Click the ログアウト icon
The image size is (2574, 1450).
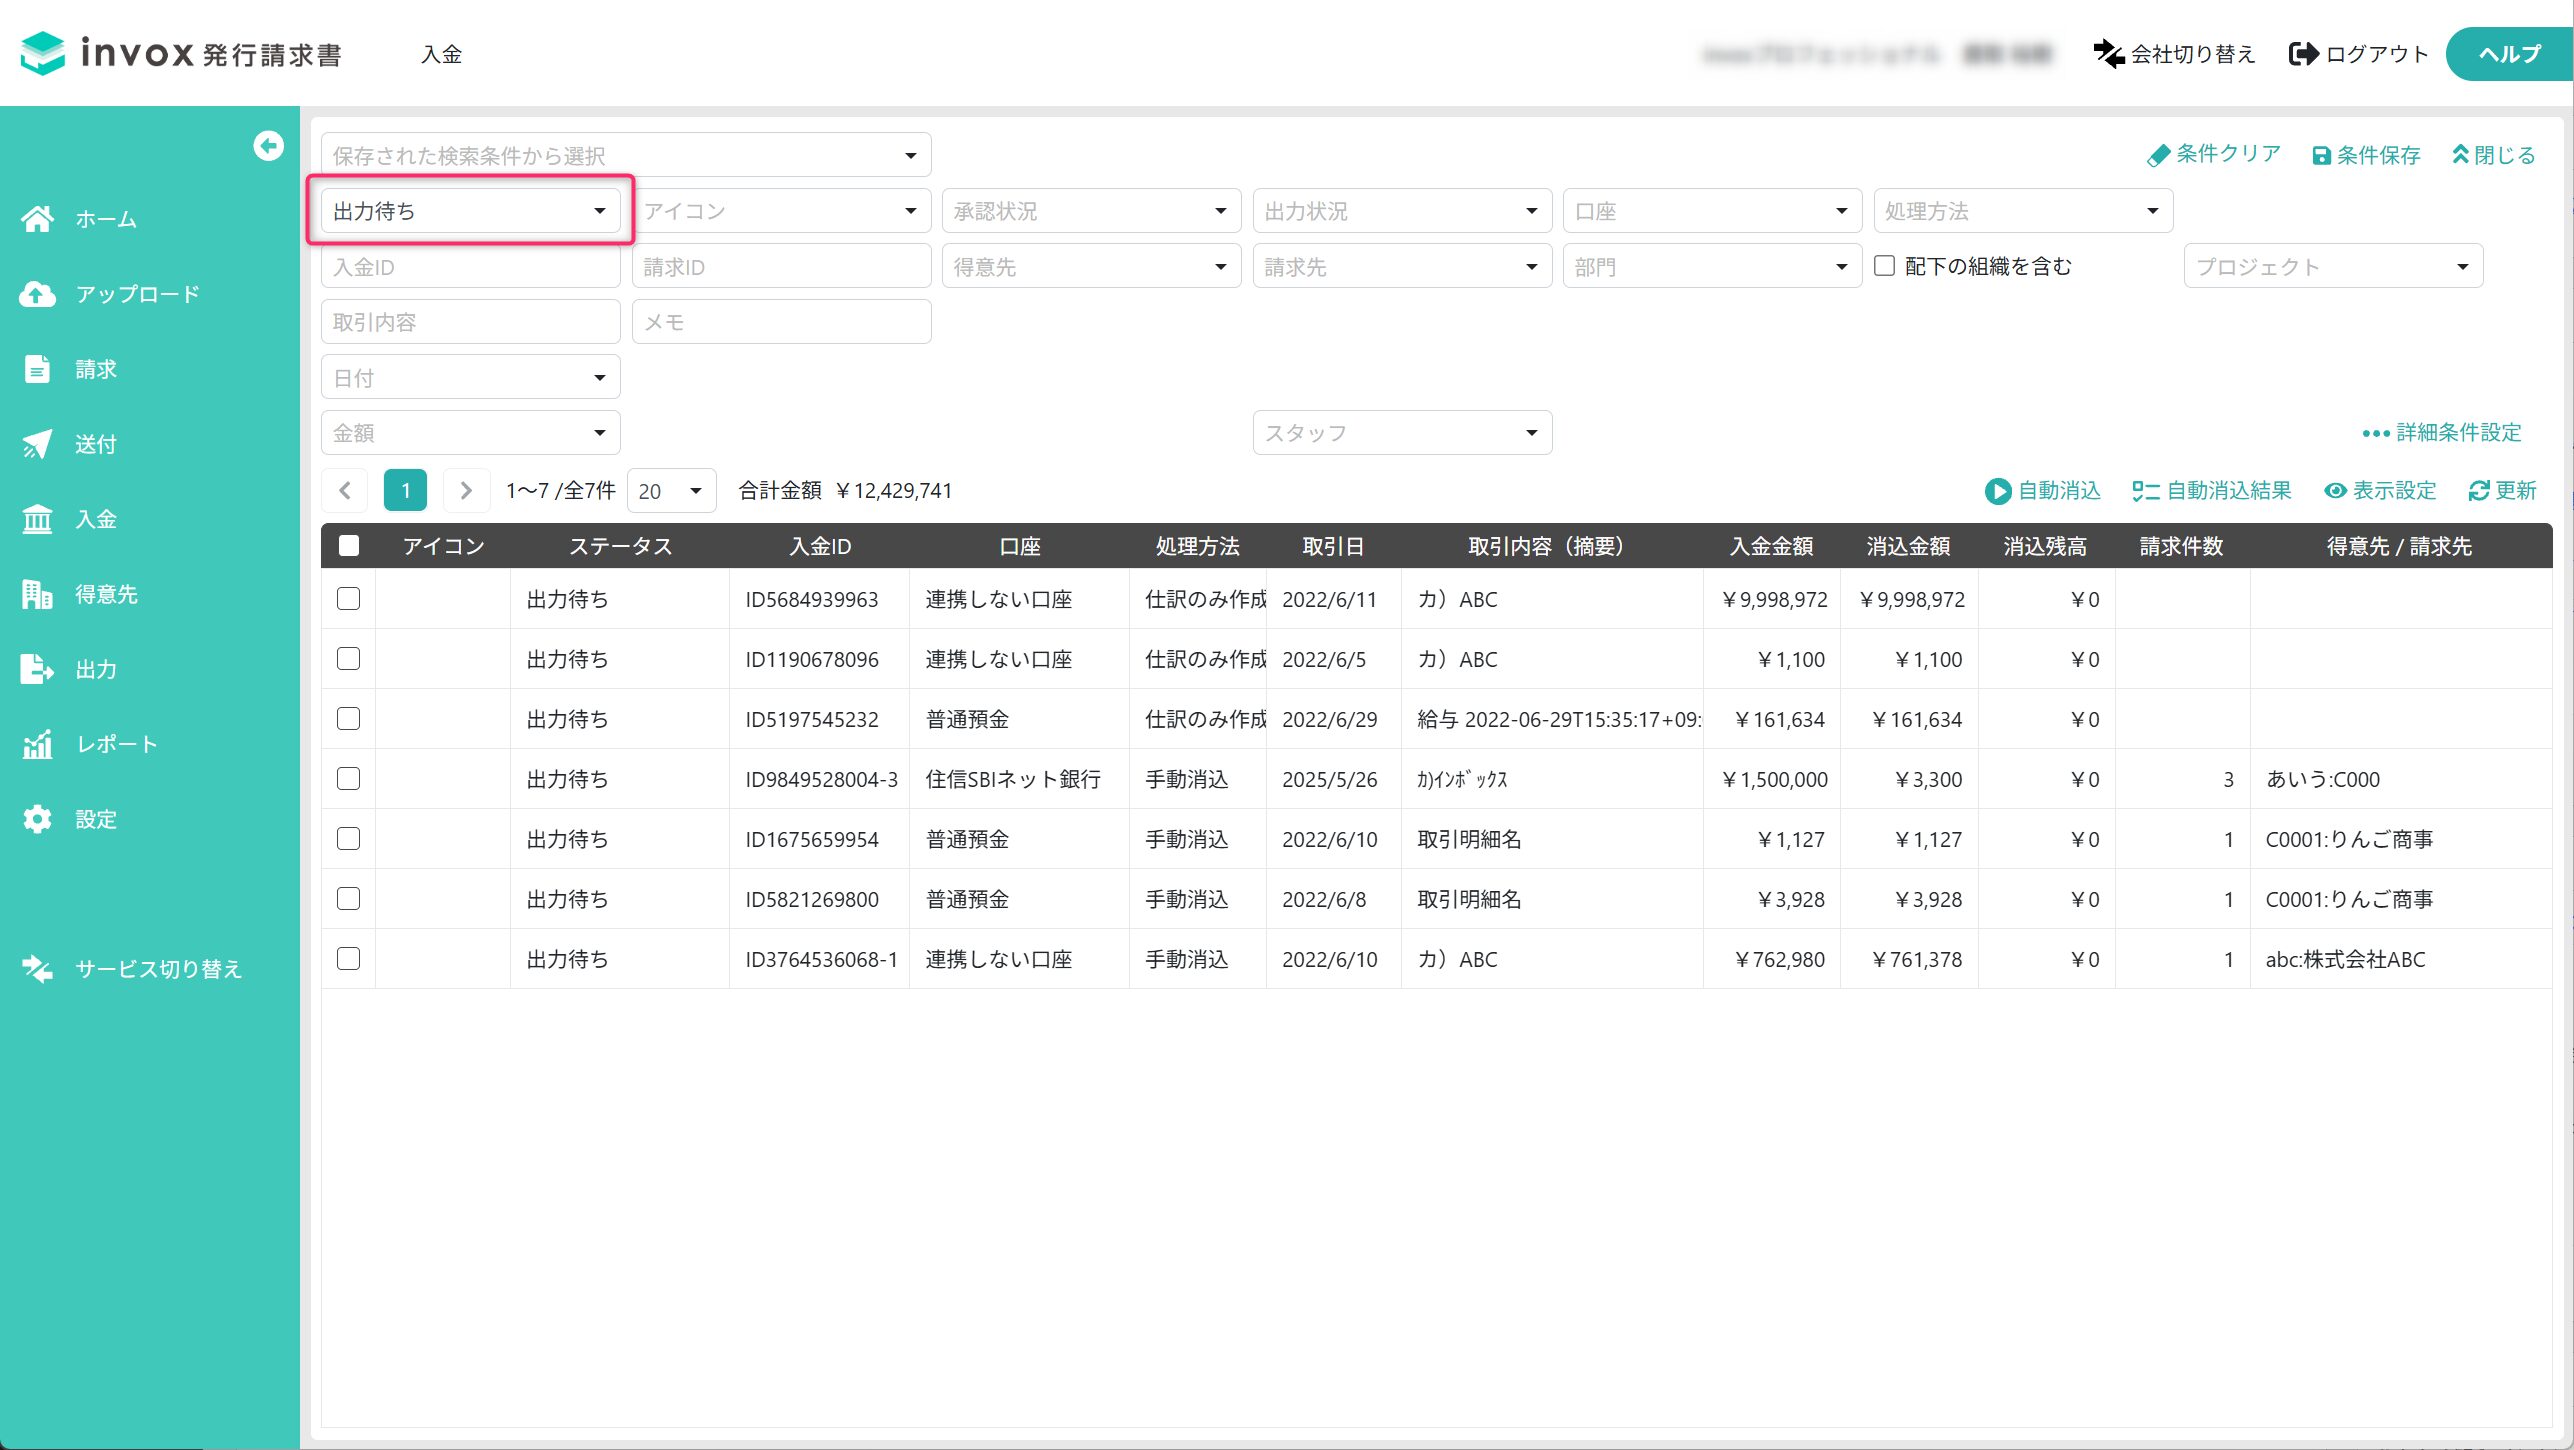point(2303,54)
